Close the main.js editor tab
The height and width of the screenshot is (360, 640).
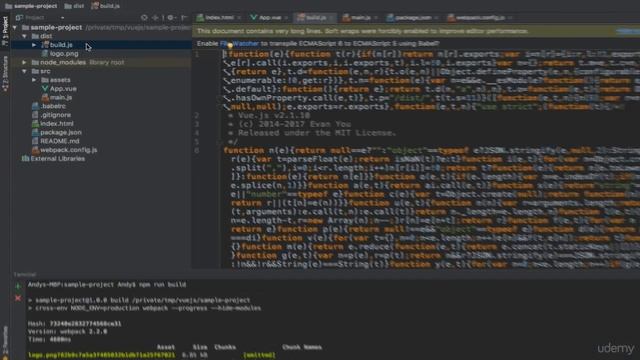376,18
